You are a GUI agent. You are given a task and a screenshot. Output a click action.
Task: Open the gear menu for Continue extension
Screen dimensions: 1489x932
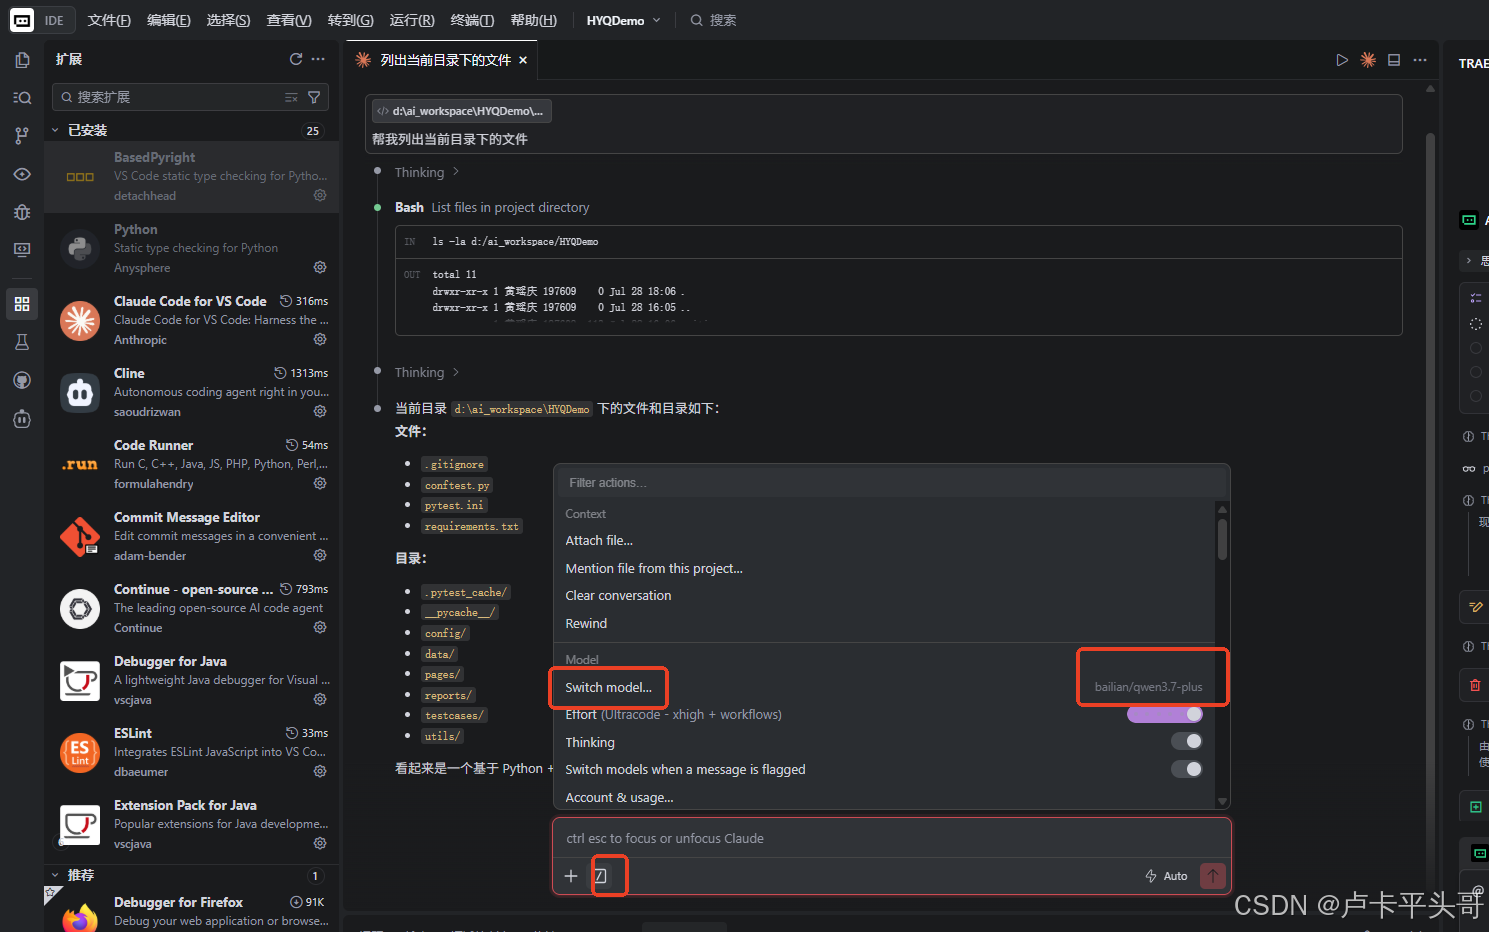point(320,627)
